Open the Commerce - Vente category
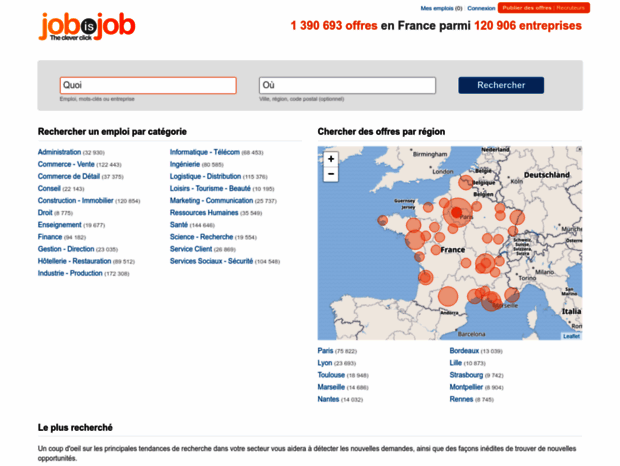The image size is (620, 466). point(66,164)
